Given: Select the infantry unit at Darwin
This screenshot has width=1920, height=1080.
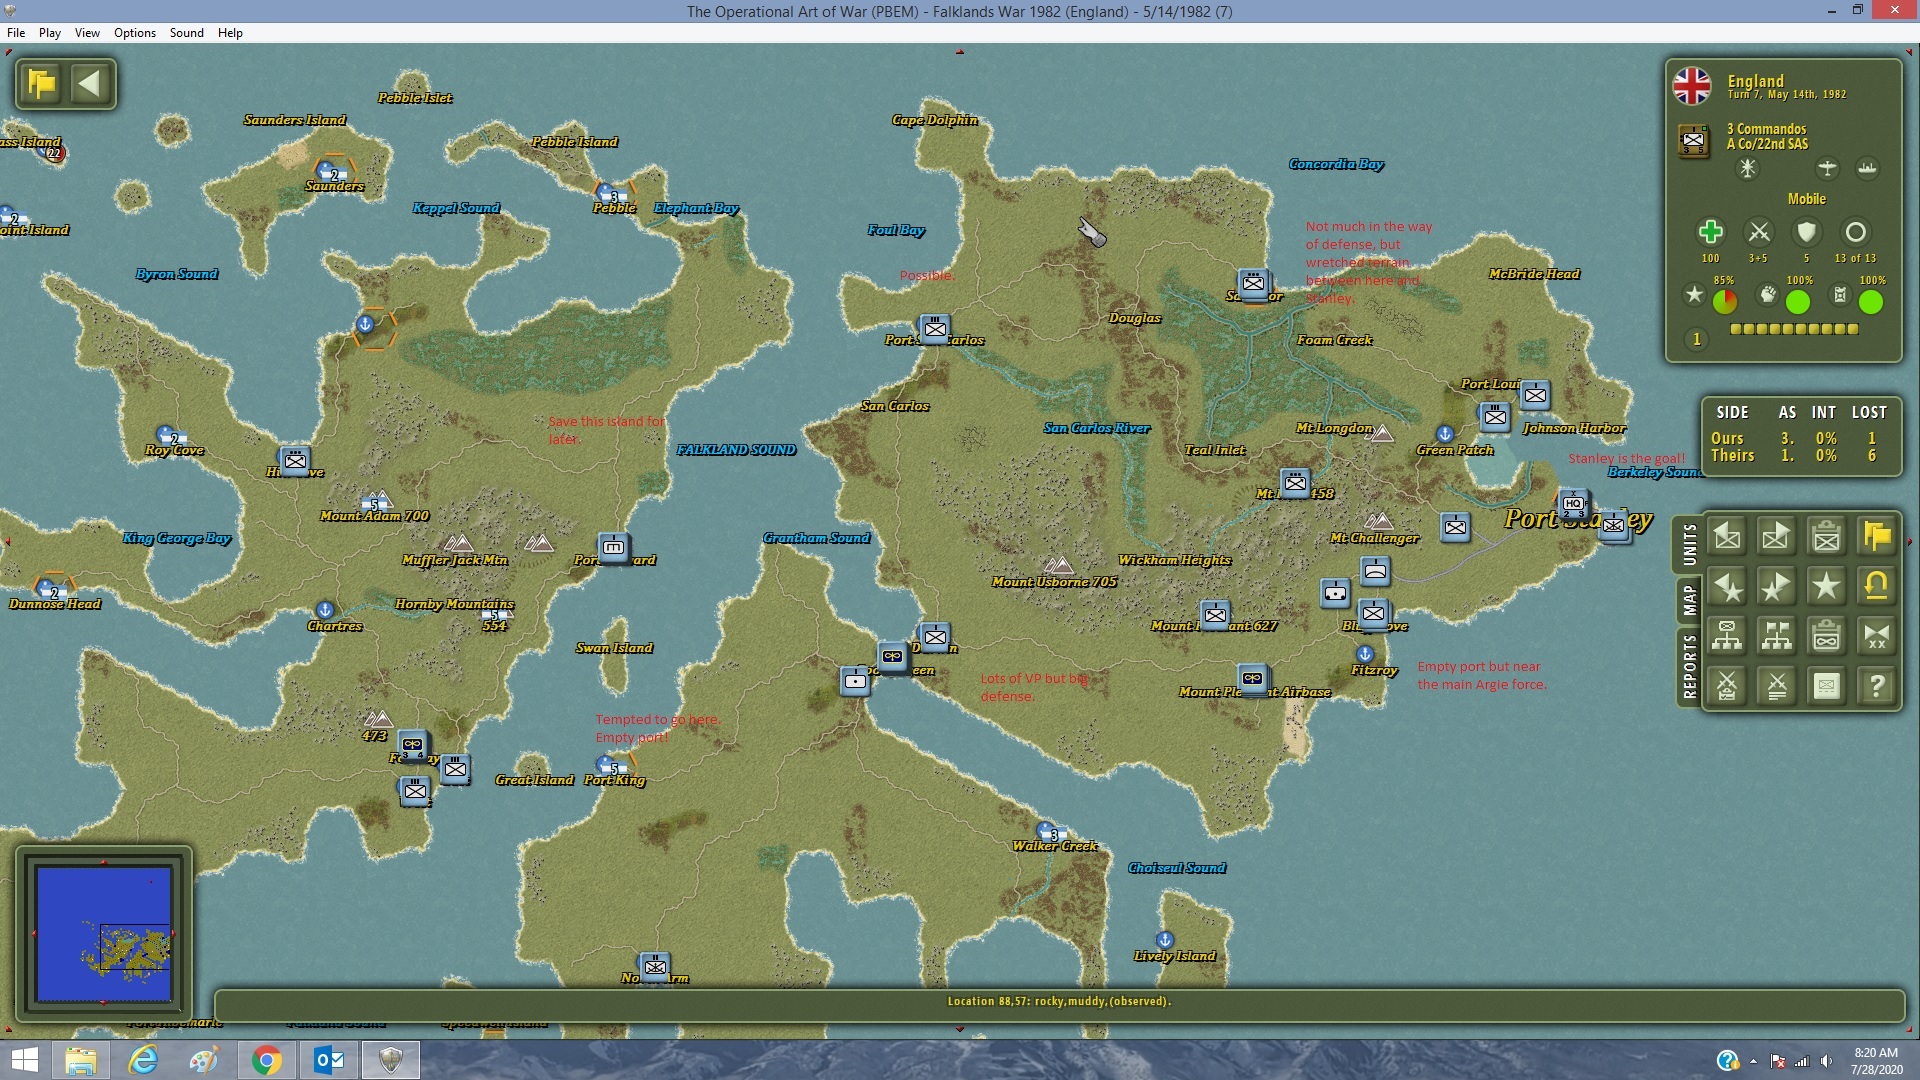Looking at the screenshot, I should [x=935, y=636].
